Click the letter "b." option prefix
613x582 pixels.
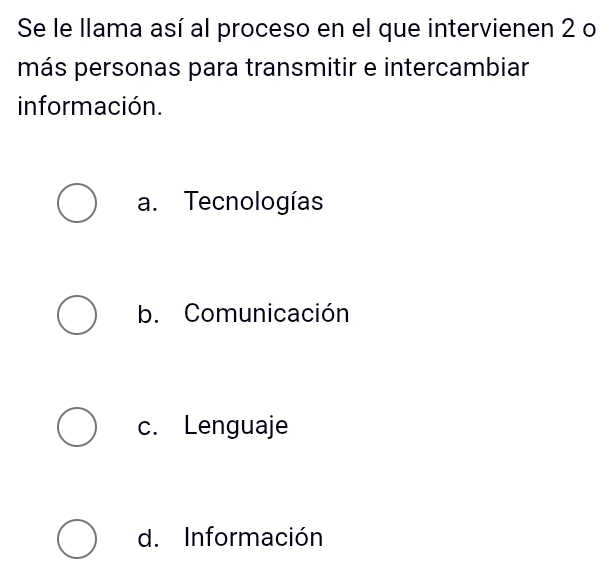point(149,315)
